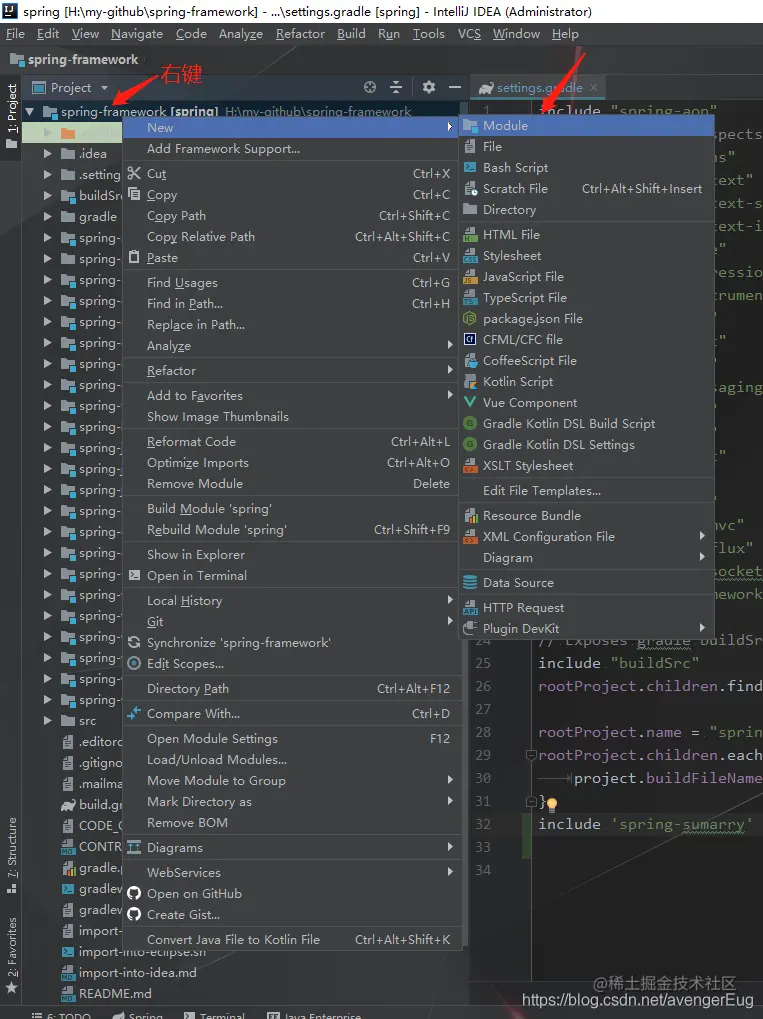Click the CoffeeScript File icon
The width and height of the screenshot is (763, 1019).
pyautogui.click(x=470, y=361)
